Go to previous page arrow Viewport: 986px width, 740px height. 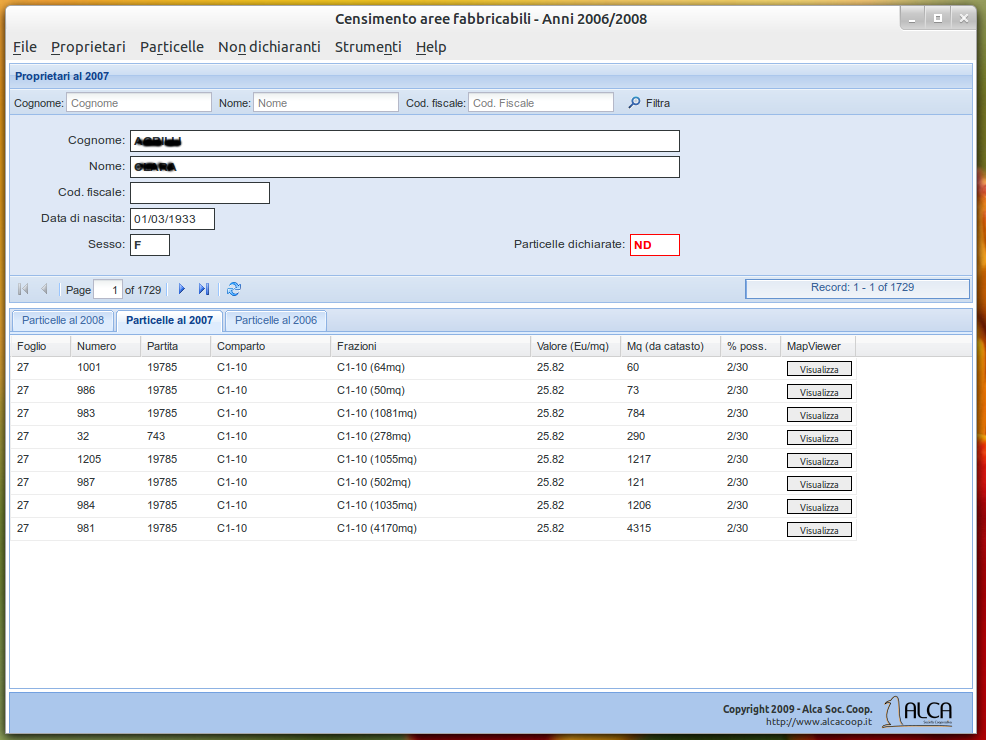44,289
